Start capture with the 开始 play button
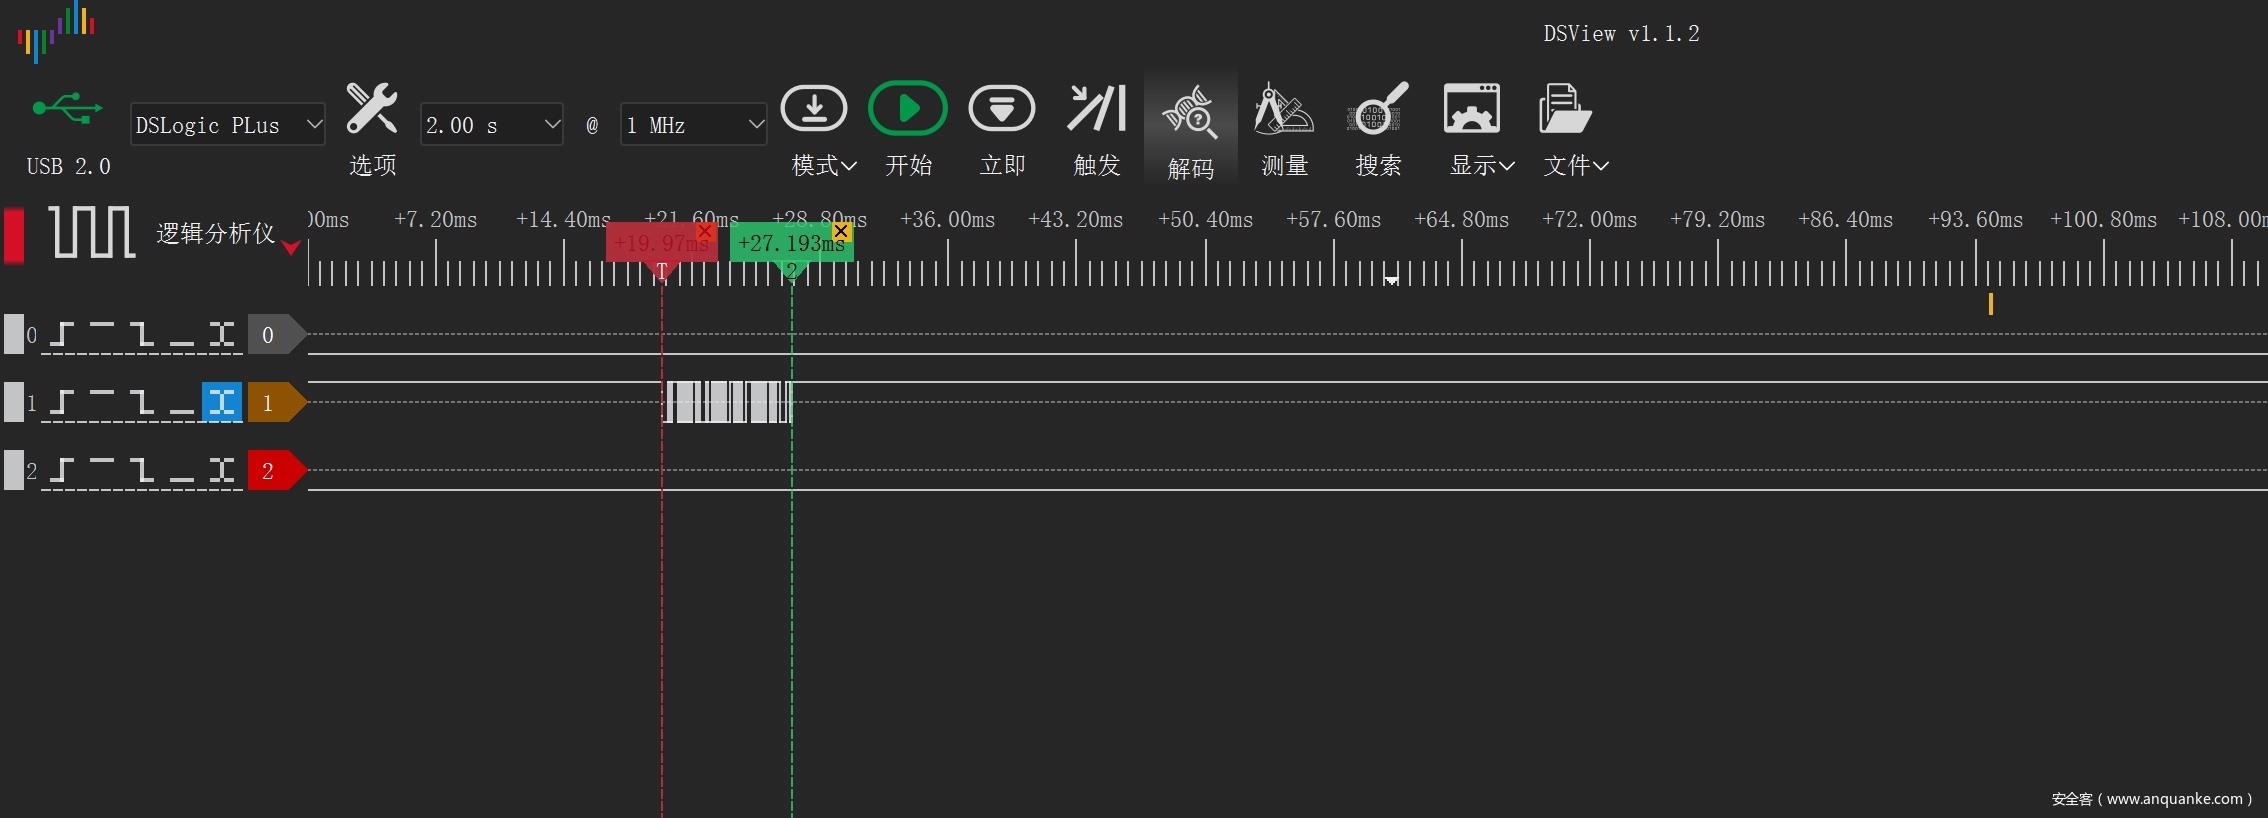2268x818 pixels. click(907, 109)
